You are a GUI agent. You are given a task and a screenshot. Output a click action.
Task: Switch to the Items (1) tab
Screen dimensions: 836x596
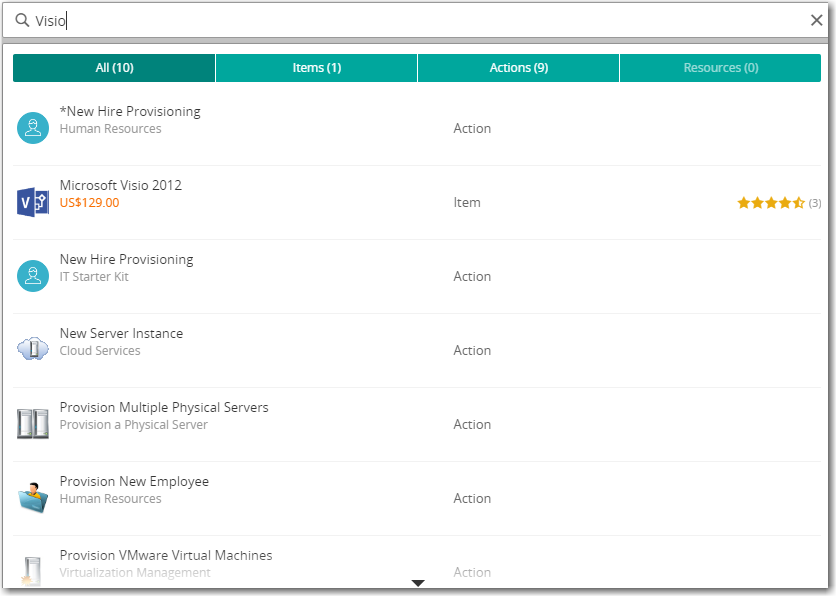point(316,68)
